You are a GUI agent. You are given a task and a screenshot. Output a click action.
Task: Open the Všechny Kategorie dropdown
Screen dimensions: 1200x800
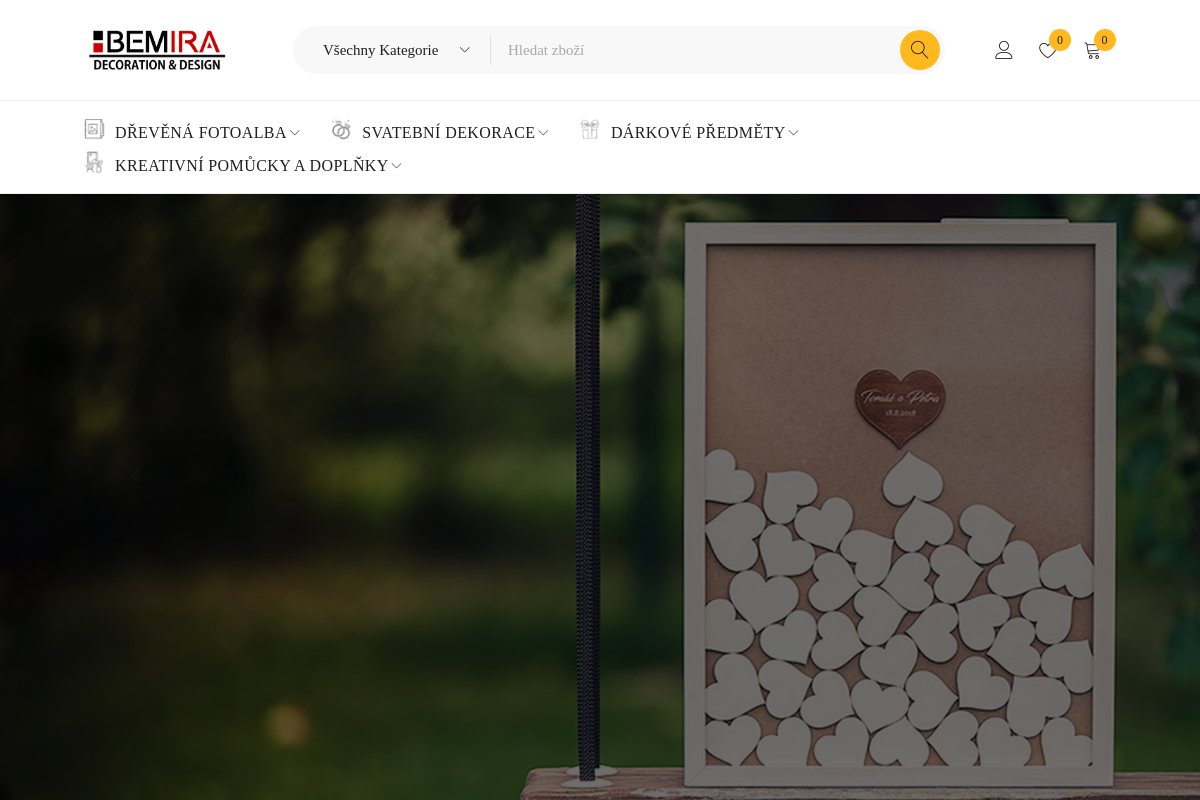(396, 50)
